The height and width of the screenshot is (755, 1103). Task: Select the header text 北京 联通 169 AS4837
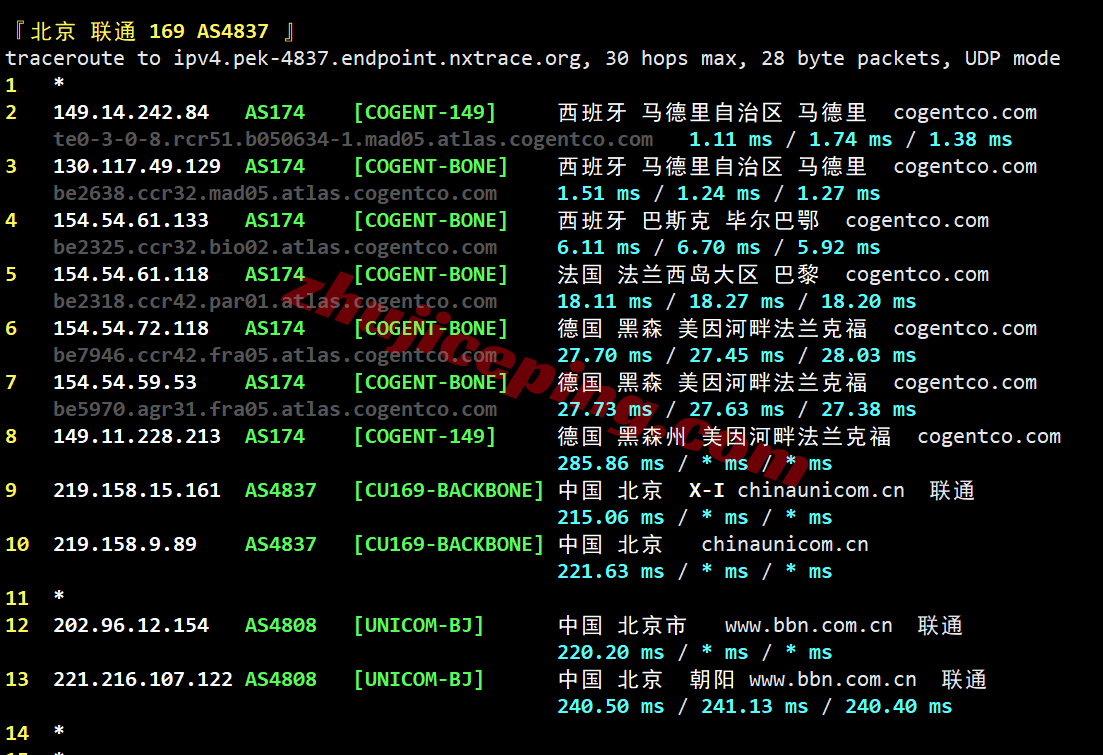[x=150, y=32]
